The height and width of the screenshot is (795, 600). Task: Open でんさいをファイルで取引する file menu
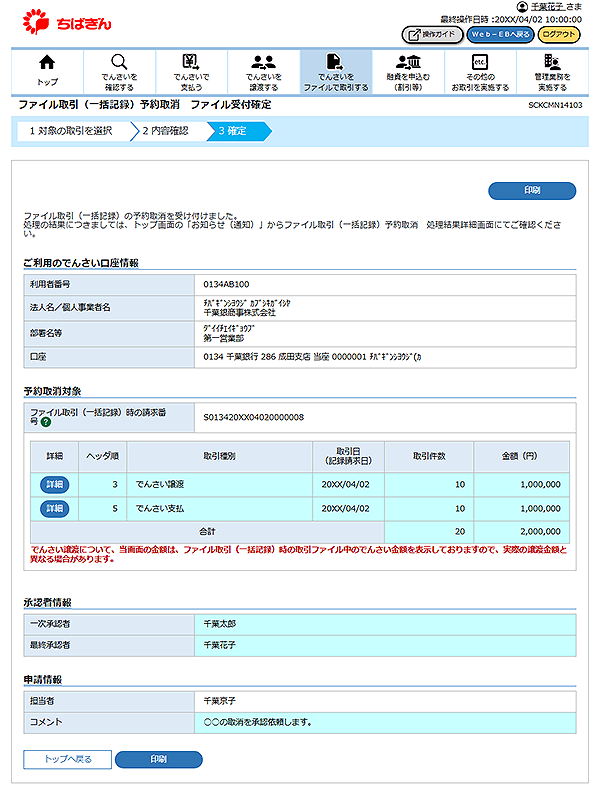click(x=336, y=71)
